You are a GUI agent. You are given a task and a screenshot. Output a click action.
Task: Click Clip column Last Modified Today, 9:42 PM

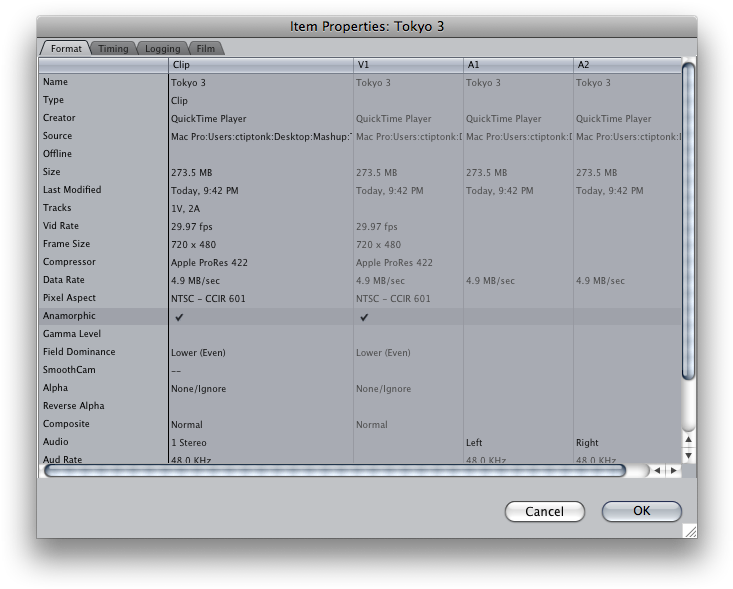[204, 191]
